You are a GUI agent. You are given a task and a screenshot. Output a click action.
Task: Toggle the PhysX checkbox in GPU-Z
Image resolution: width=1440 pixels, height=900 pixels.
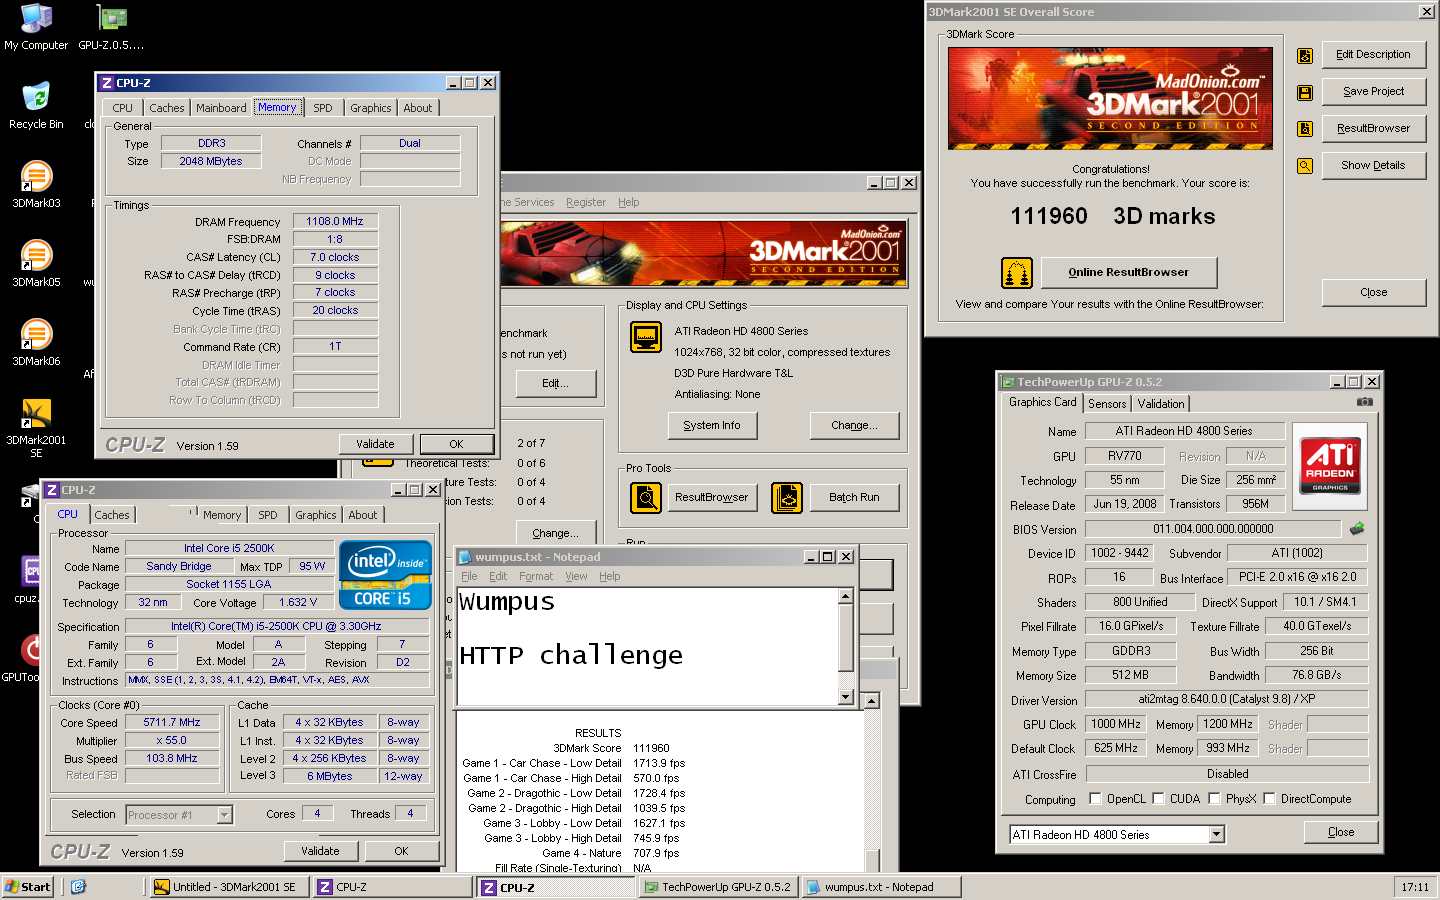click(x=1214, y=799)
